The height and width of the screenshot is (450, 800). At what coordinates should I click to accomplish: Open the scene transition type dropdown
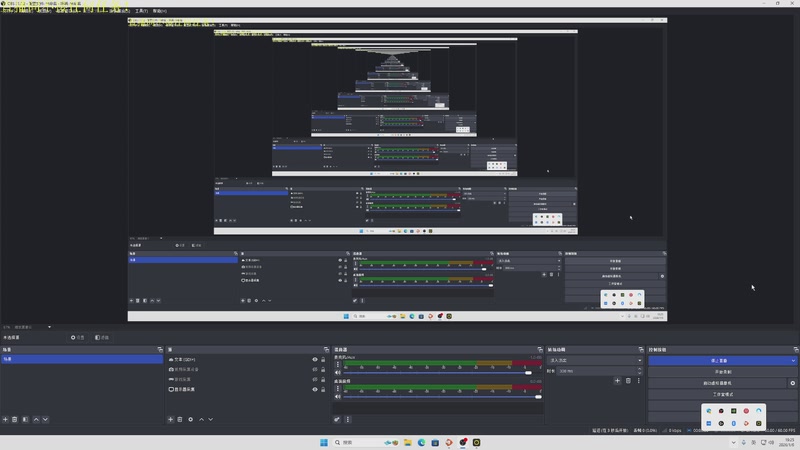(x=595, y=360)
